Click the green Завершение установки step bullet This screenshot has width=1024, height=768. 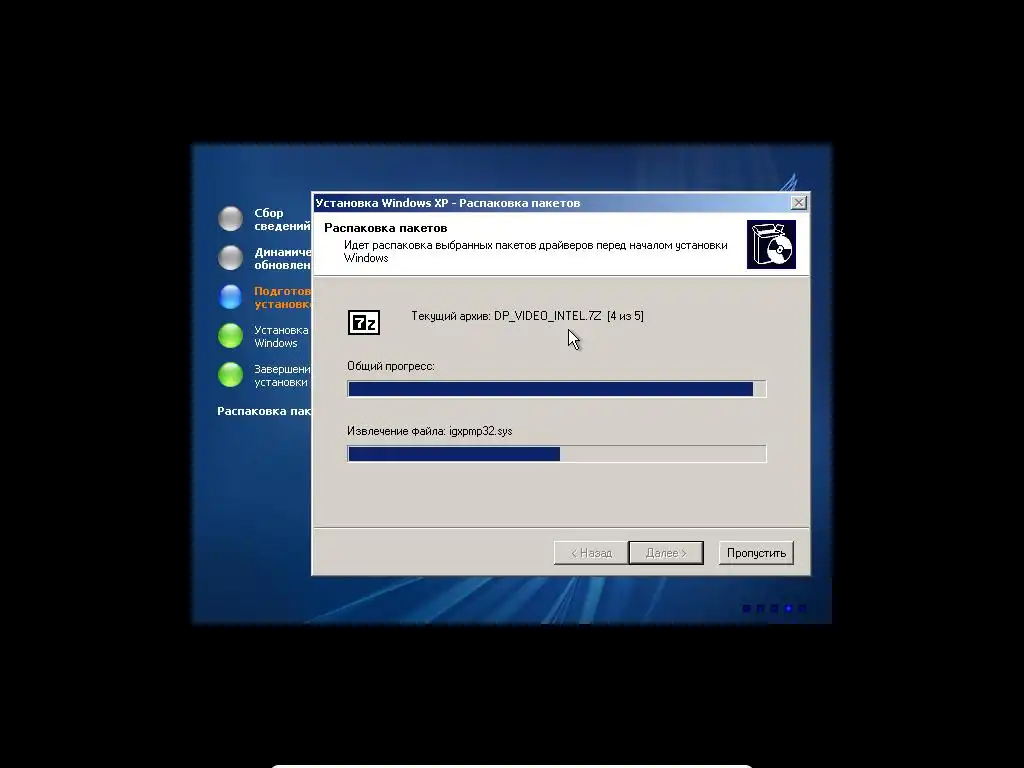(x=230, y=374)
